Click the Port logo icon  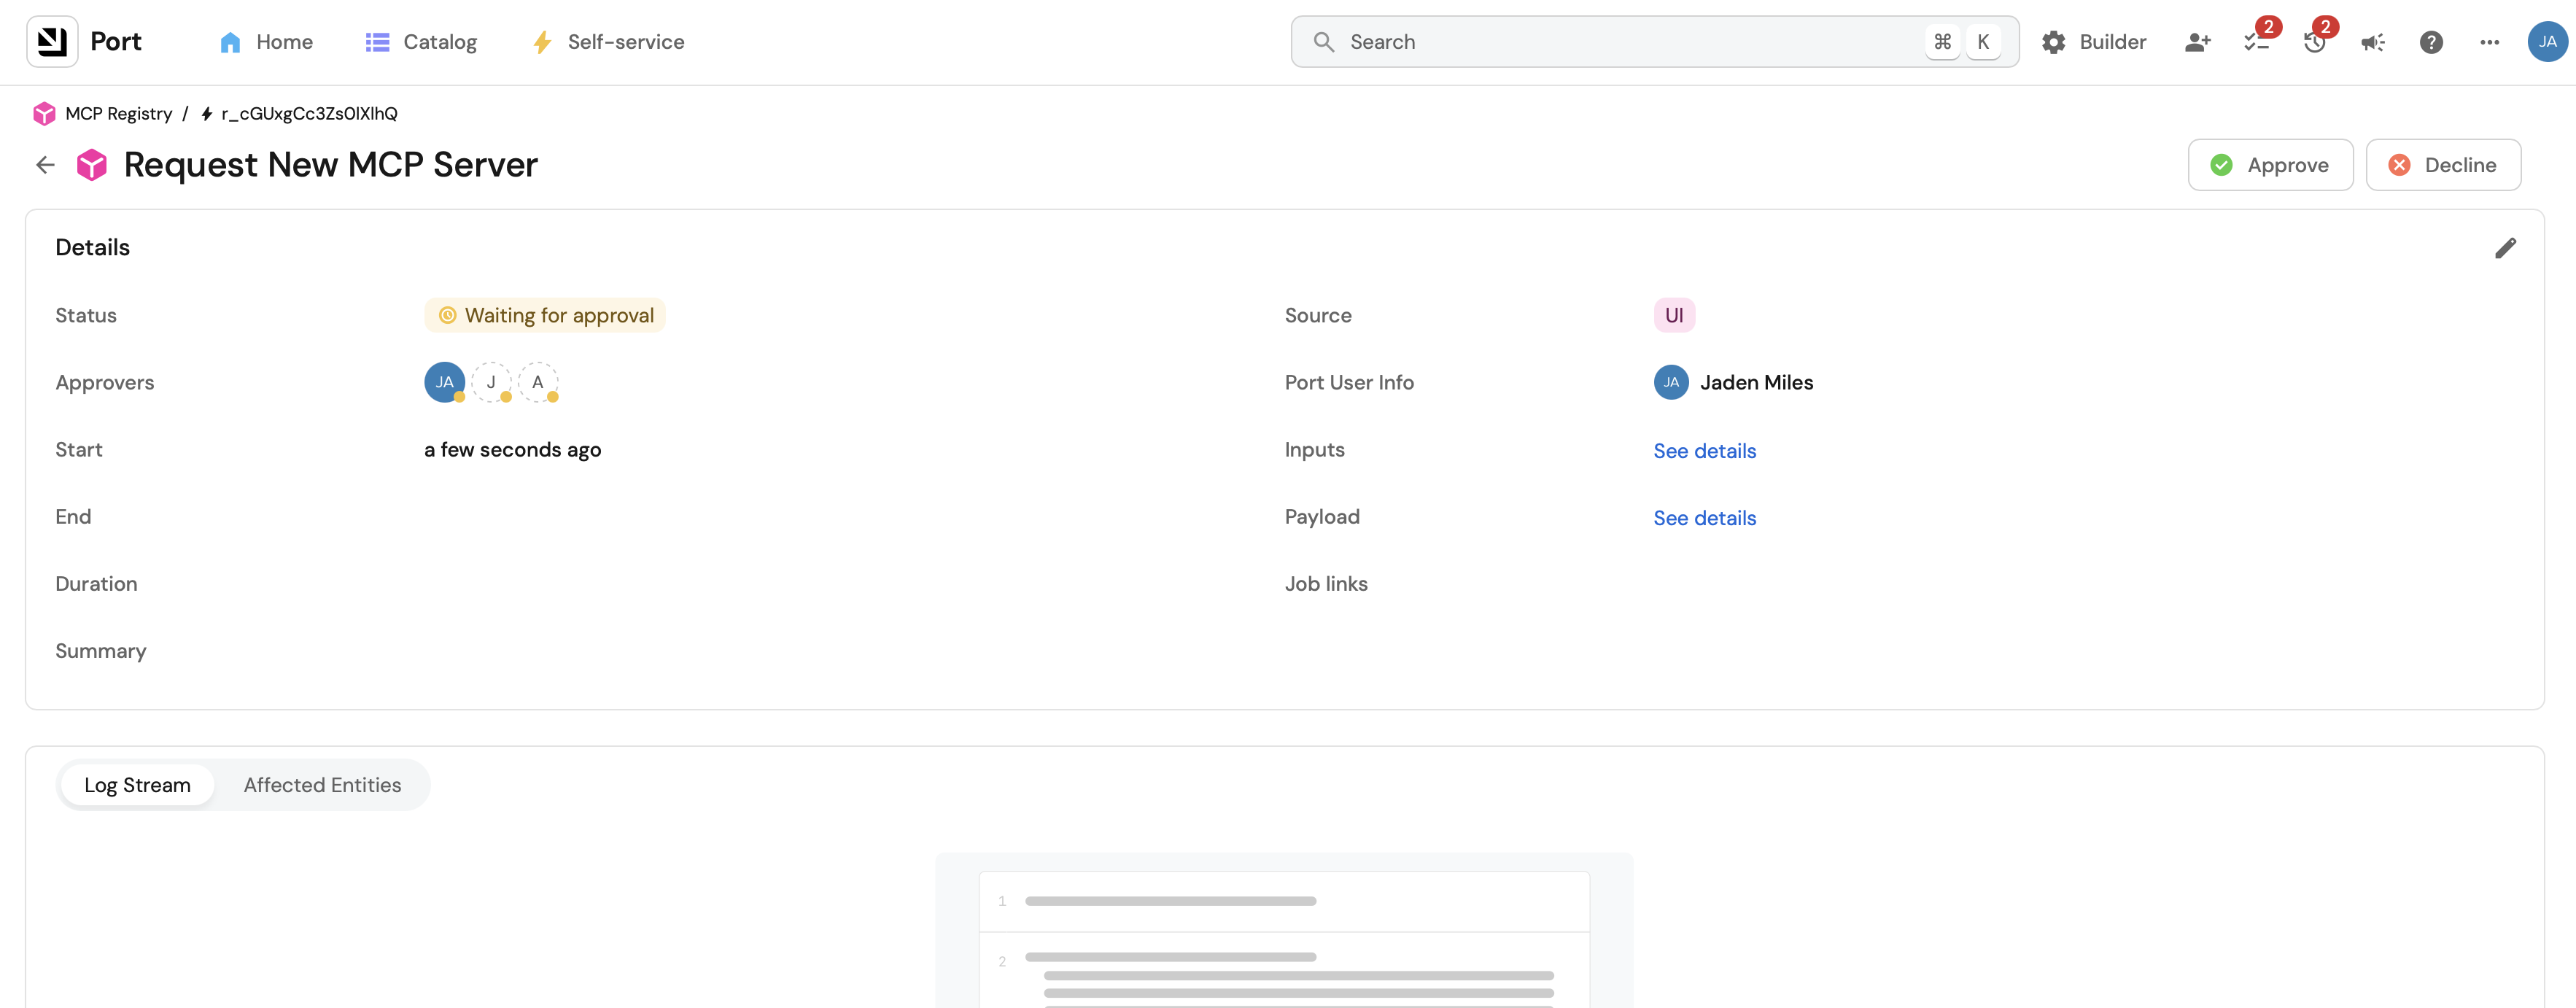tap(52, 42)
